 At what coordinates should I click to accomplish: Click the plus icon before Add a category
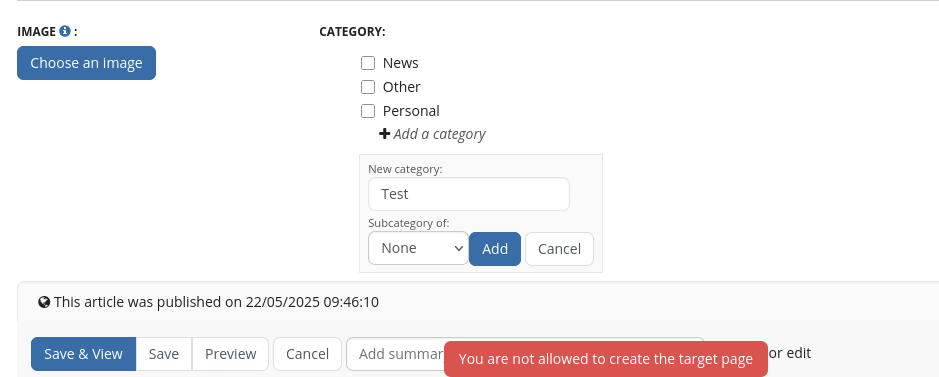384,134
